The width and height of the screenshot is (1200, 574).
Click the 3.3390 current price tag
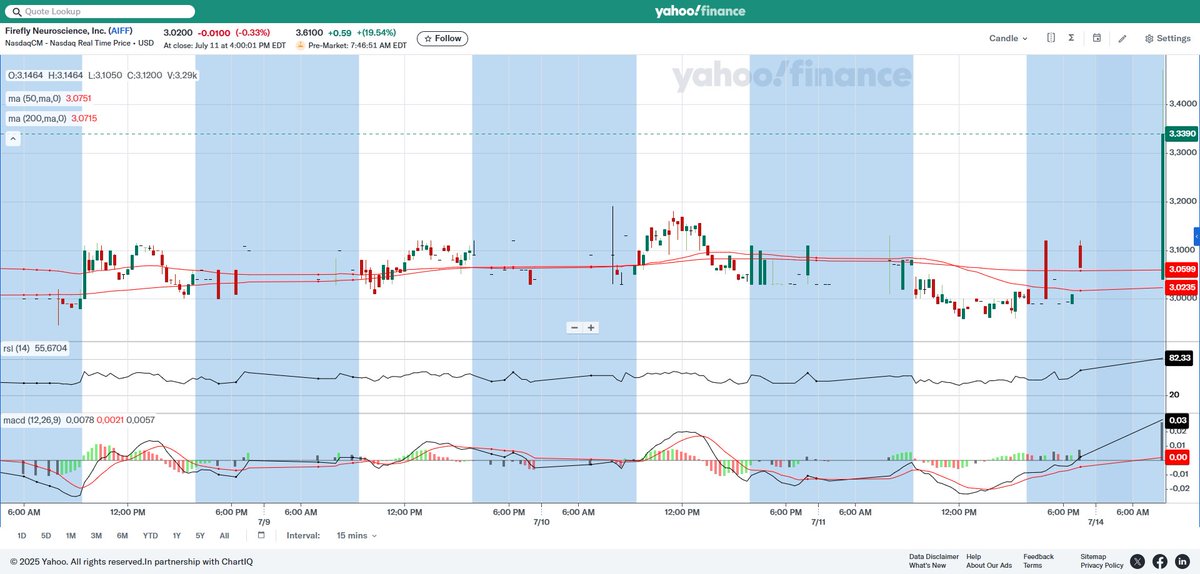tap(1180, 133)
